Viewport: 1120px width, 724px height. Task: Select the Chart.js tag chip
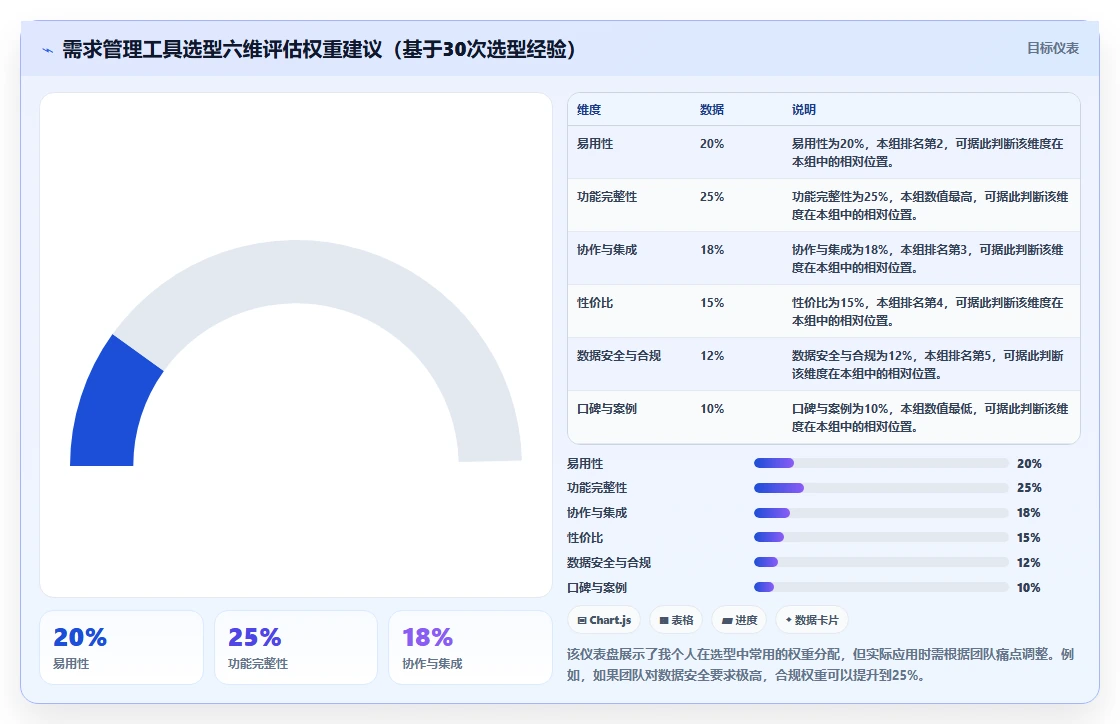click(x=604, y=620)
